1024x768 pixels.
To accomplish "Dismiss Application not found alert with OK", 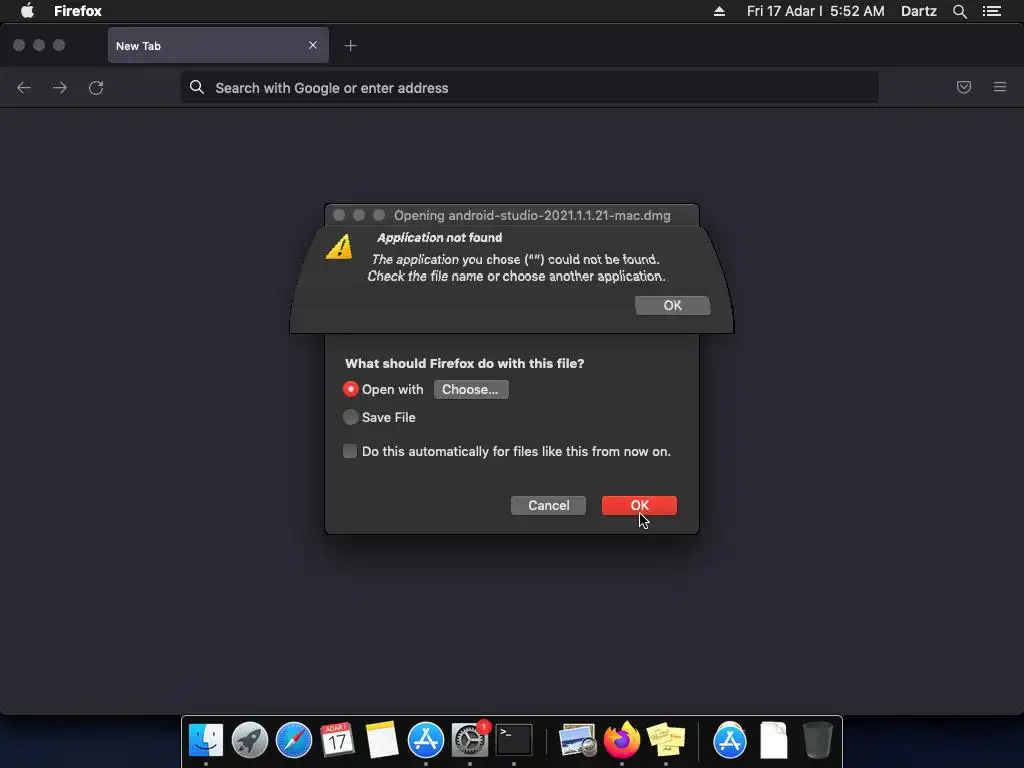I will coord(673,306).
